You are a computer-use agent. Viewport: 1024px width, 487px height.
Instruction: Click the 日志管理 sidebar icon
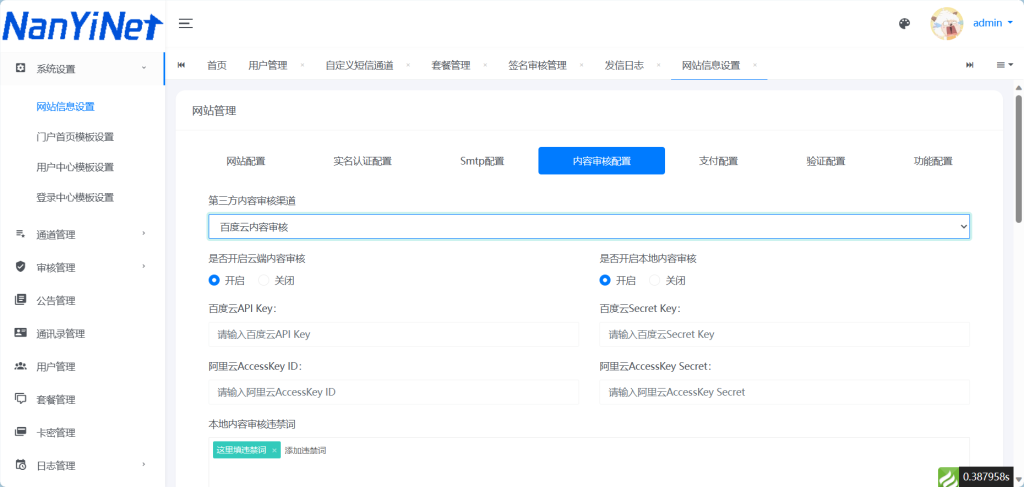pyautogui.click(x=20, y=465)
